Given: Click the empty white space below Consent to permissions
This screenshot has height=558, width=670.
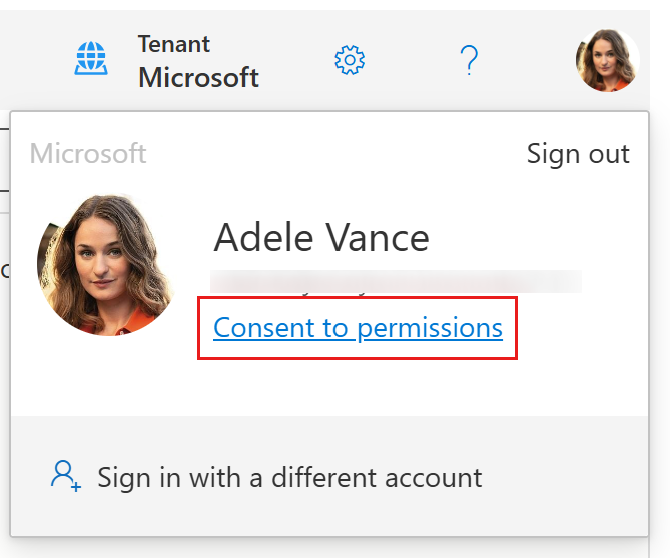Looking at the screenshot, I should point(329,387).
